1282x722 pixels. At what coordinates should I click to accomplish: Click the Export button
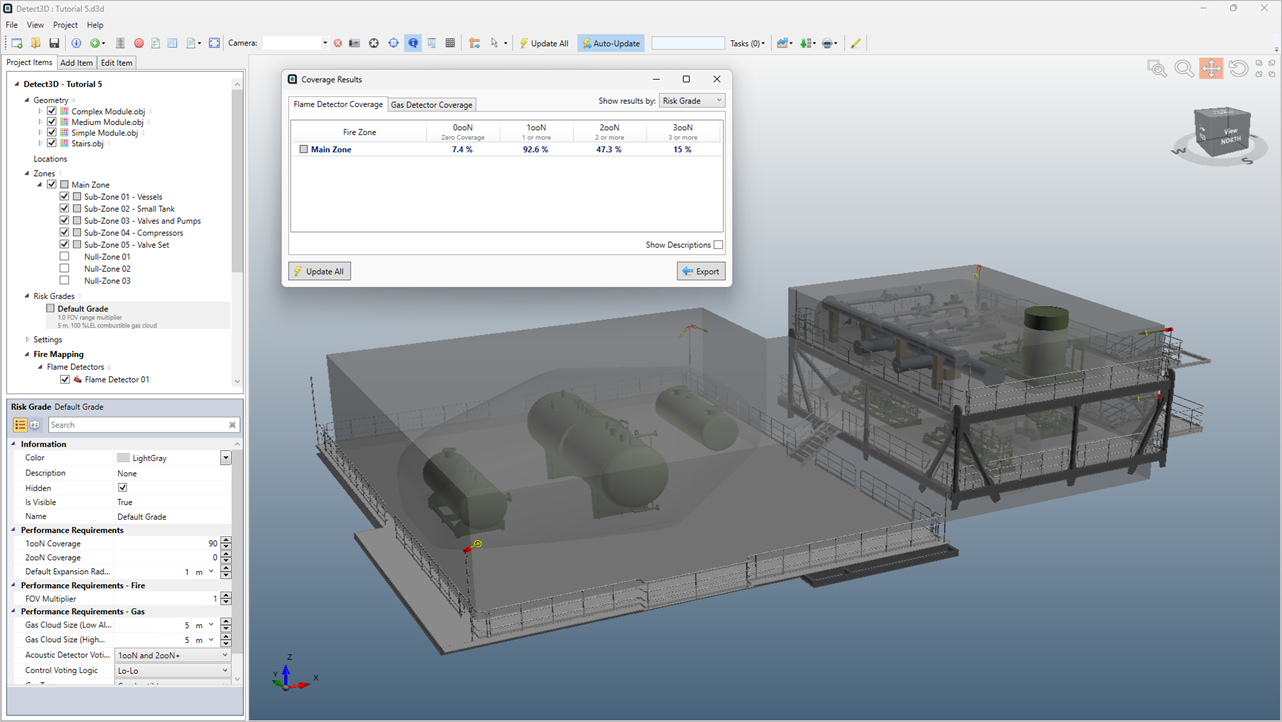pos(701,271)
